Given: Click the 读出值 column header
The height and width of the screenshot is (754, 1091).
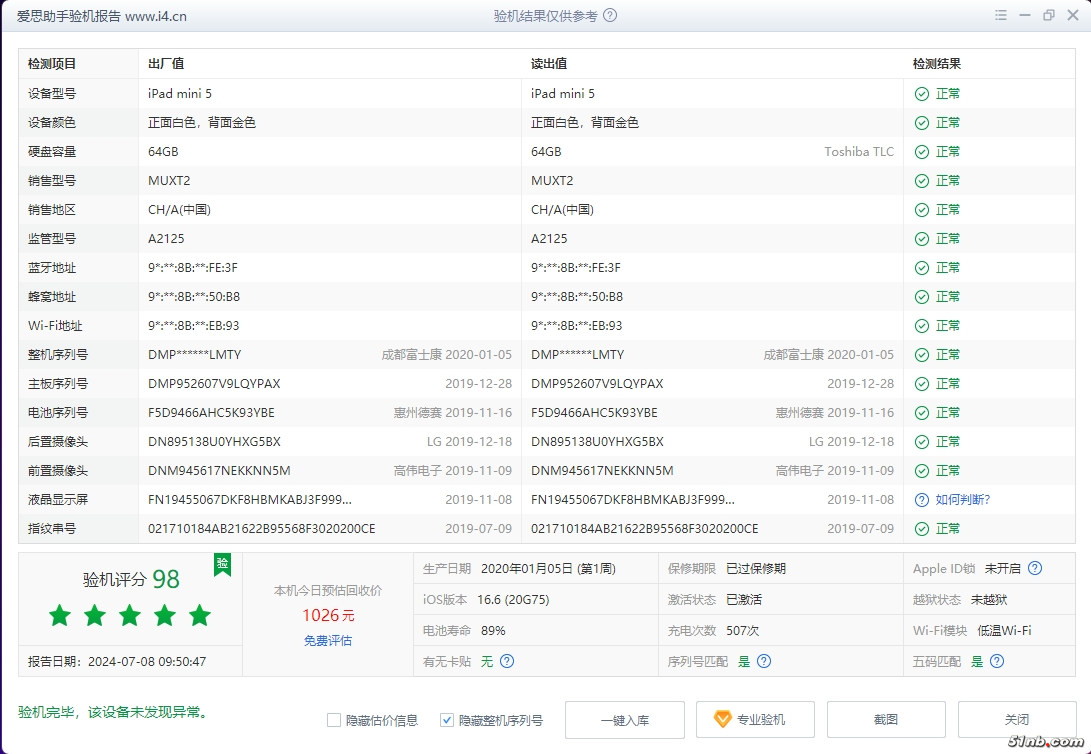Looking at the screenshot, I should pos(549,64).
